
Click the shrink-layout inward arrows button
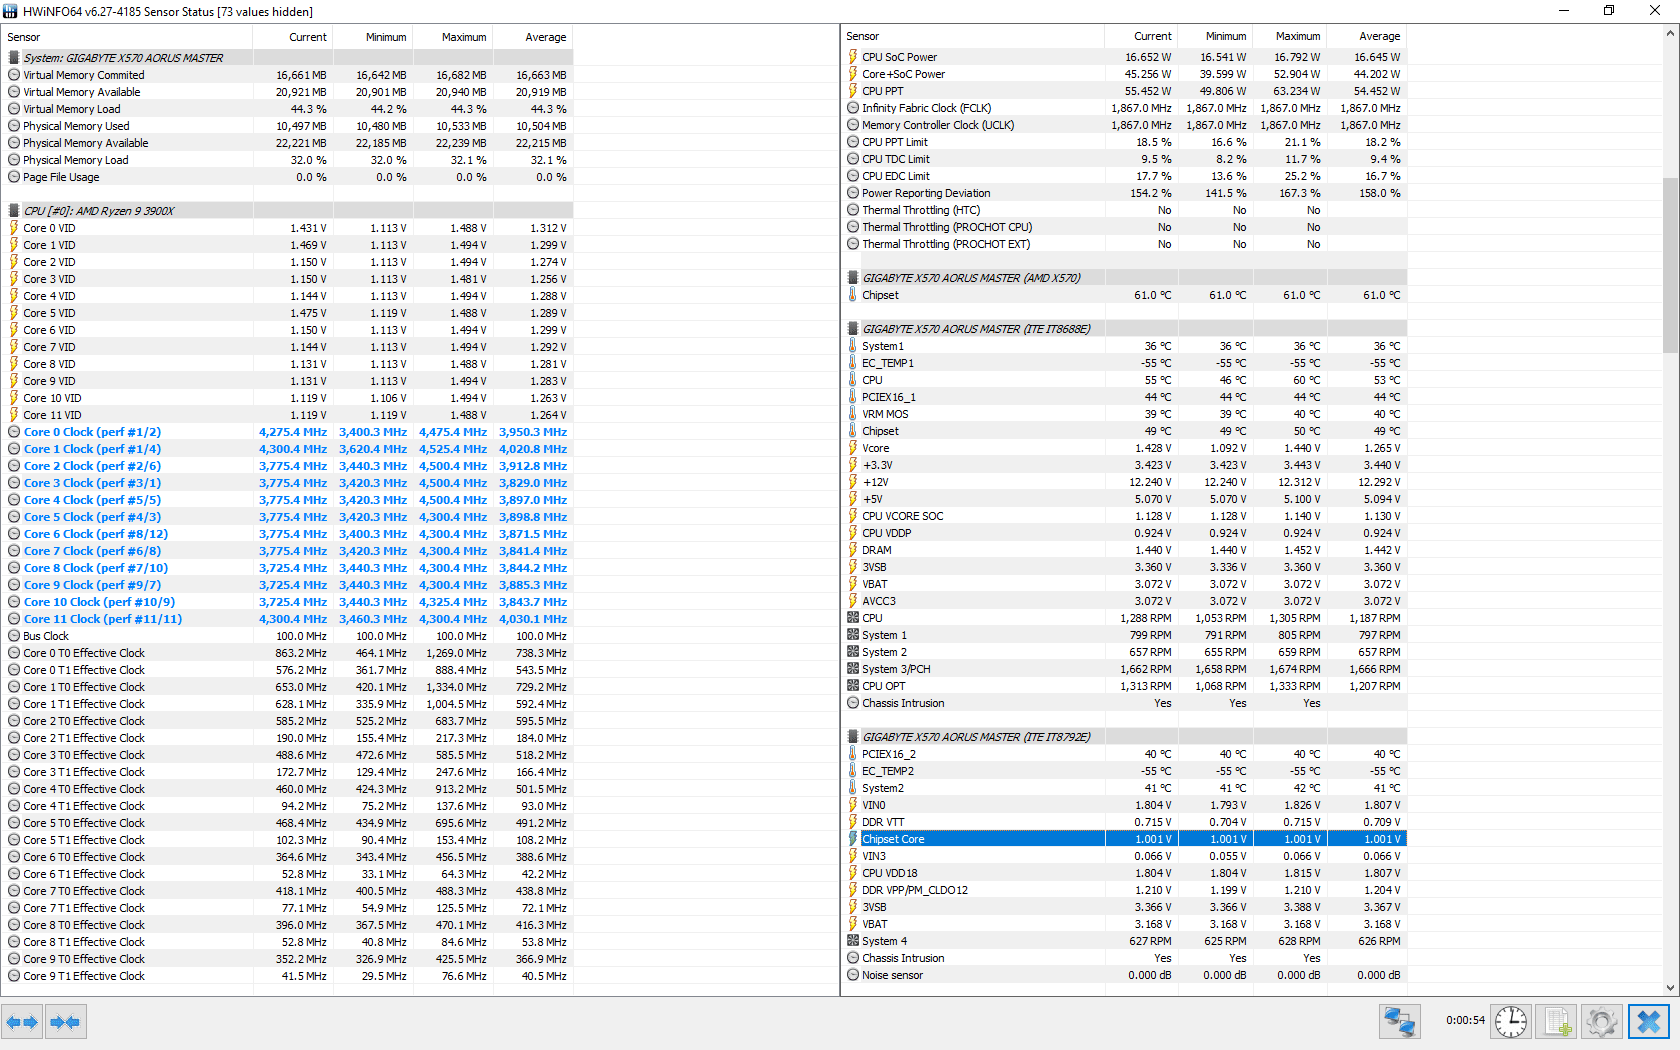coord(65,1022)
